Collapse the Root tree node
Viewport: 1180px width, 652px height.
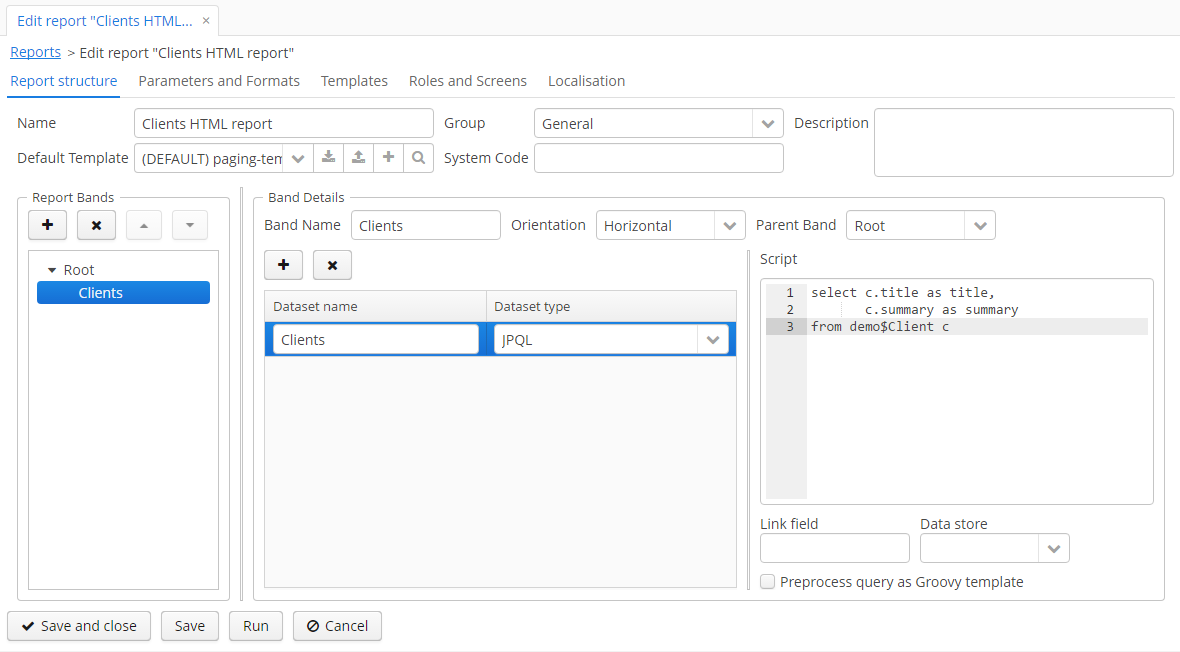click(51, 270)
